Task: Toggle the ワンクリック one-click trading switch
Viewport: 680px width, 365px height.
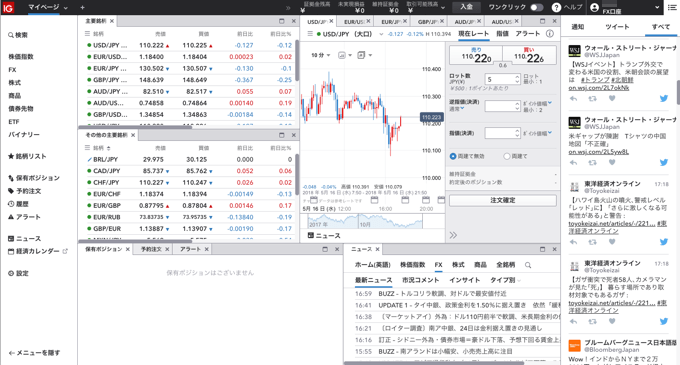Action: (x=536, y=7)
